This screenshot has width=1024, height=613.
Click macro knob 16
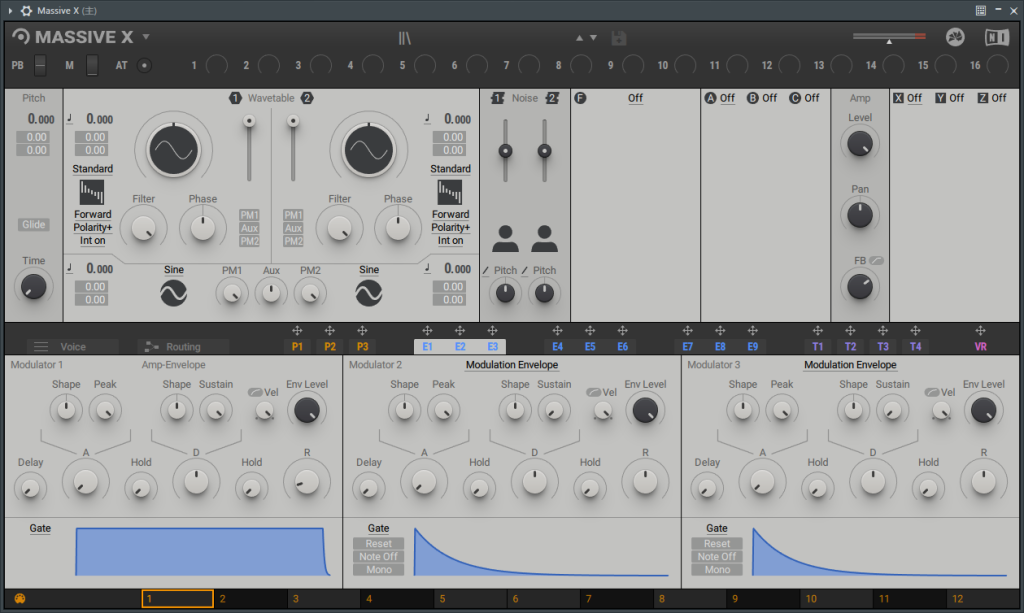click(x=998, y=65)
